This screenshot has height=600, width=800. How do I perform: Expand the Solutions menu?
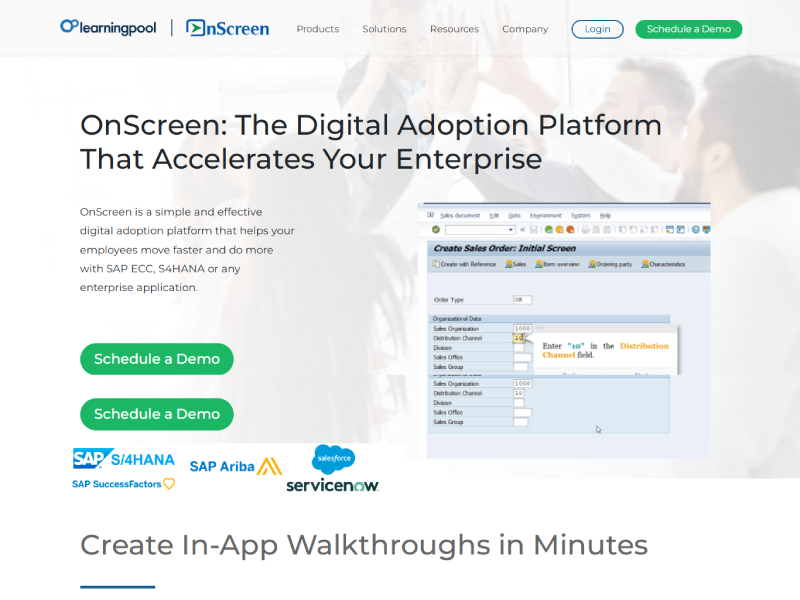click(384, 29)
